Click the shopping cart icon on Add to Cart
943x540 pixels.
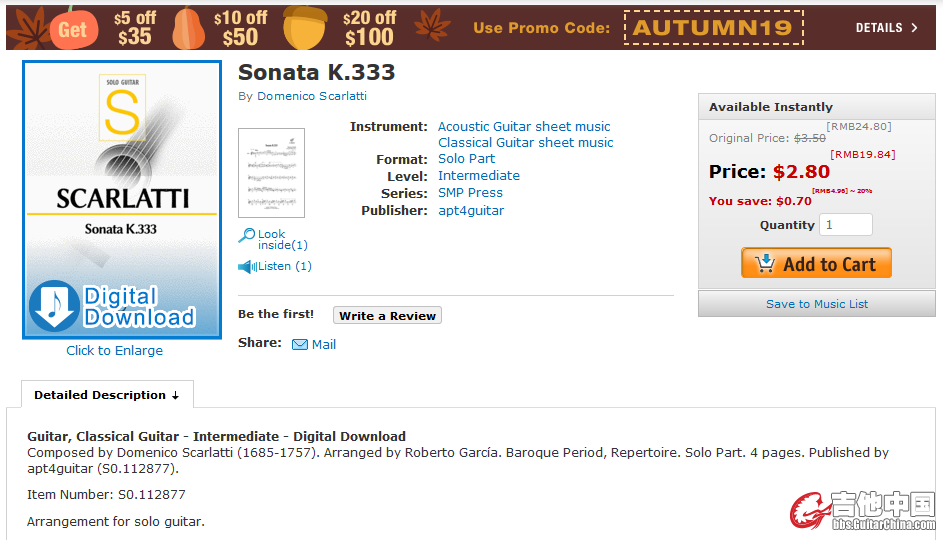coord(764,263)
